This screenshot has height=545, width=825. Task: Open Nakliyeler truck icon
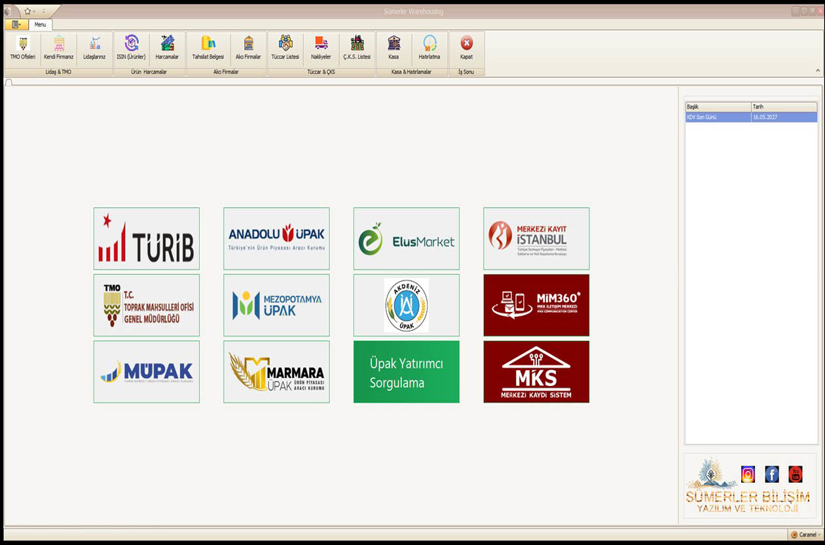tap(321, 48)
